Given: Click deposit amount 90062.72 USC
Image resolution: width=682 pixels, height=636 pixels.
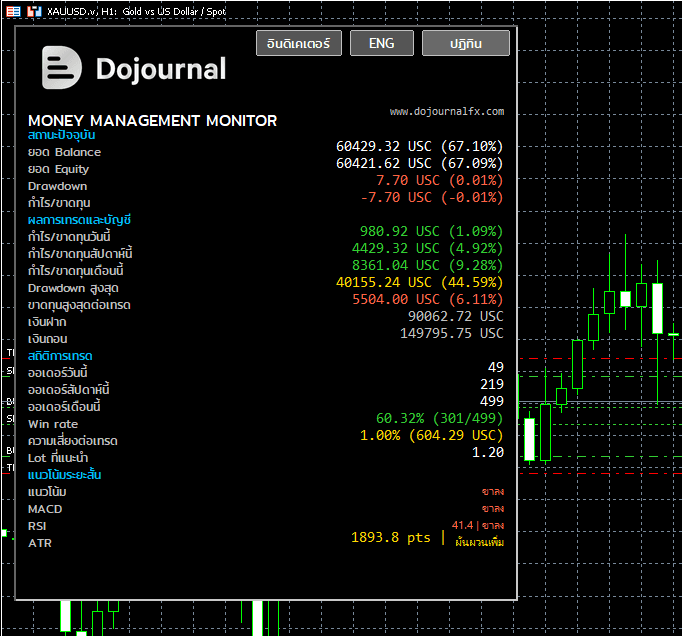Looking at the screenshot, I should [x=455, y=316].
